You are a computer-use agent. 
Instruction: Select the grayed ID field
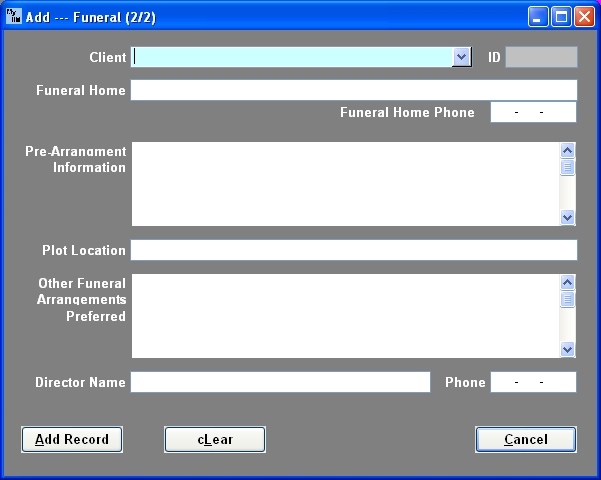pos(541,57)
